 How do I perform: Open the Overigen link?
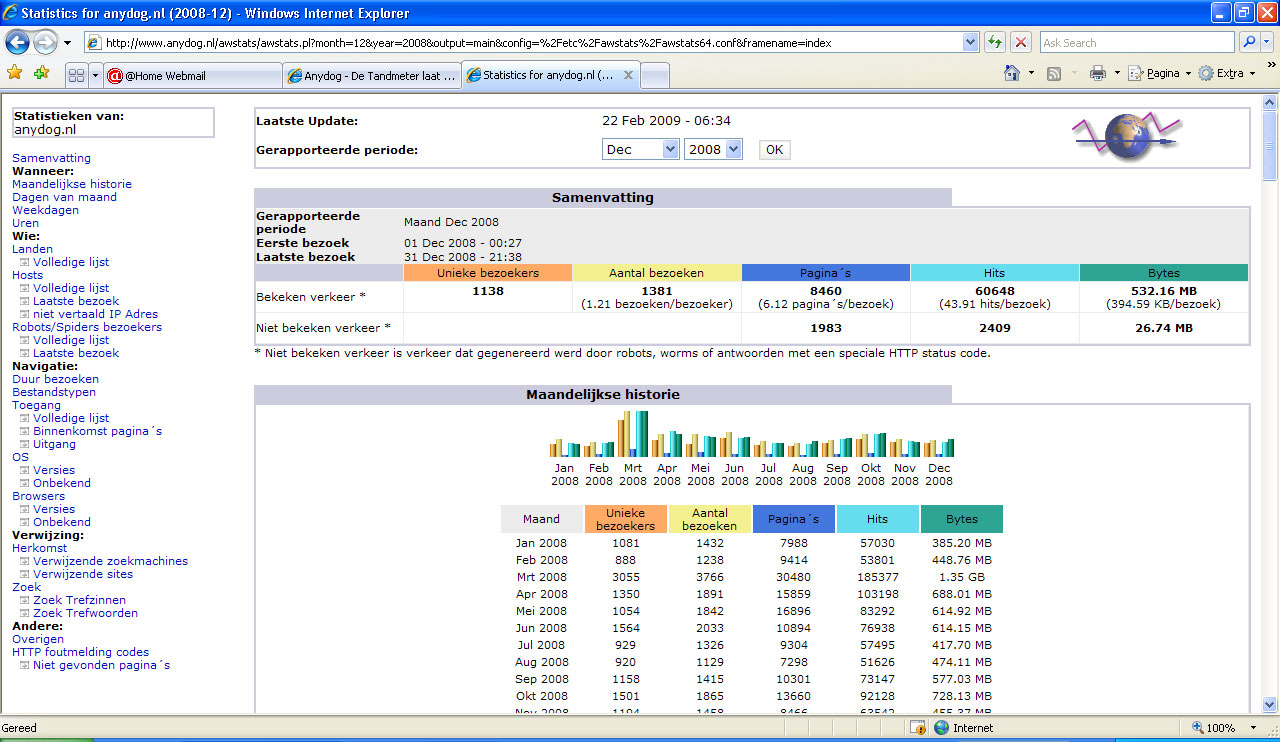38,639
